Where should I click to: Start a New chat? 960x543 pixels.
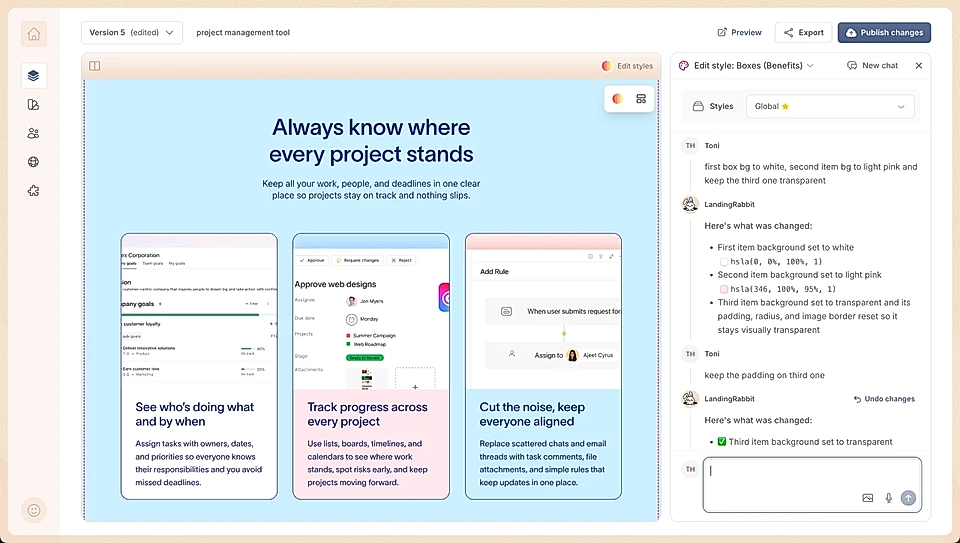point(872,66)
